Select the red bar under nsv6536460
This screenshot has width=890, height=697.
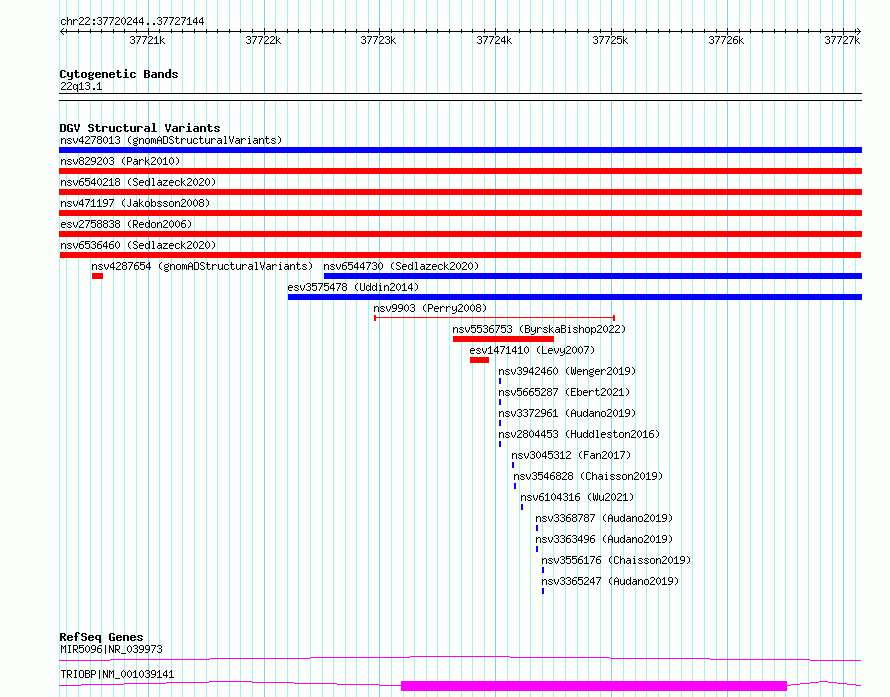(460, 255)
